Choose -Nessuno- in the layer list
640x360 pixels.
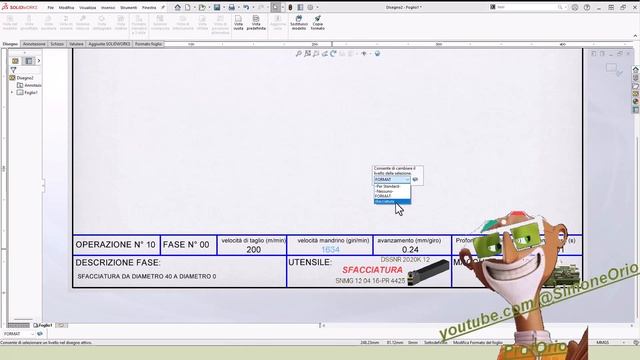392,191
